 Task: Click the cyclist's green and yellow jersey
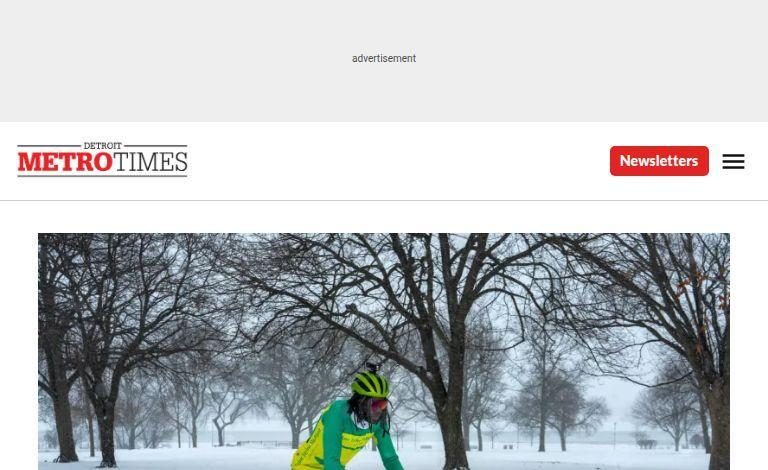click(x=343, y=436)
